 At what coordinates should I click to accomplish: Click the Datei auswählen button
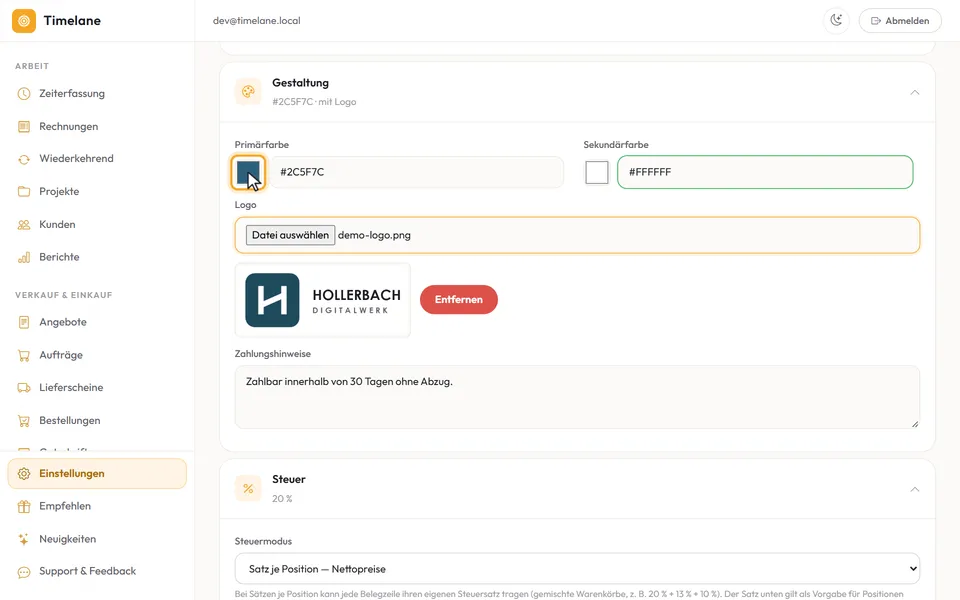[x=290, y=235]
